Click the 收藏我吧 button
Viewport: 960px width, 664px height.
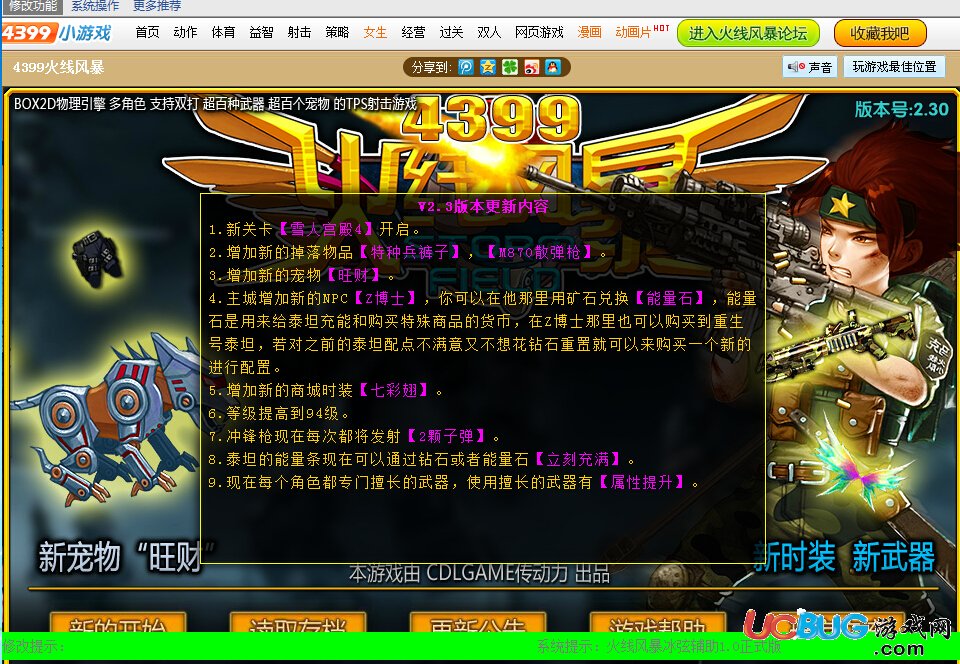pyautogui.click(x=880, y=33)
